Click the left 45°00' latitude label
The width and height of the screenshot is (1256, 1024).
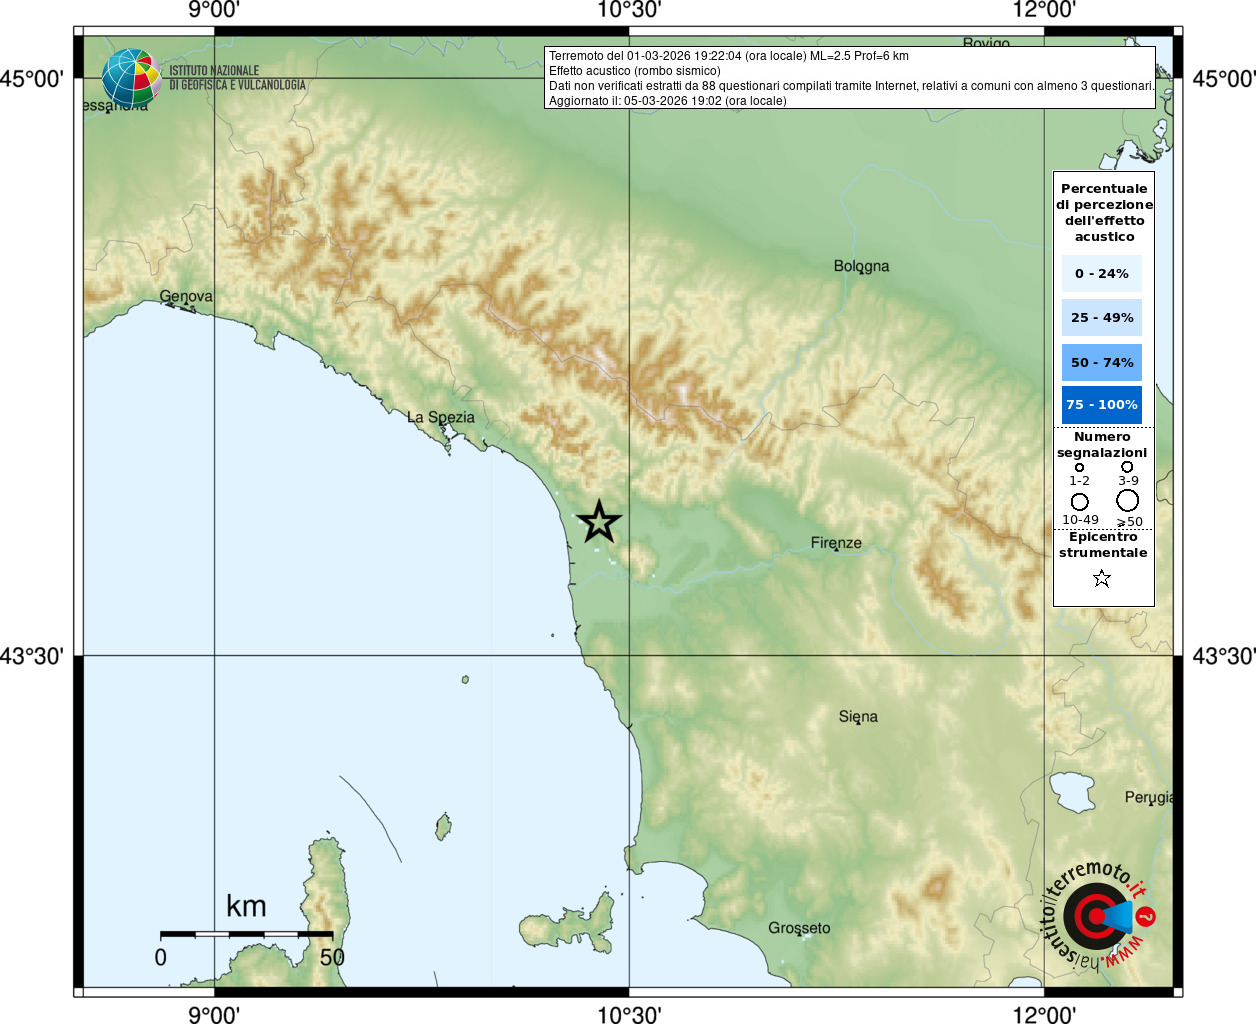[x=32, y=78]
